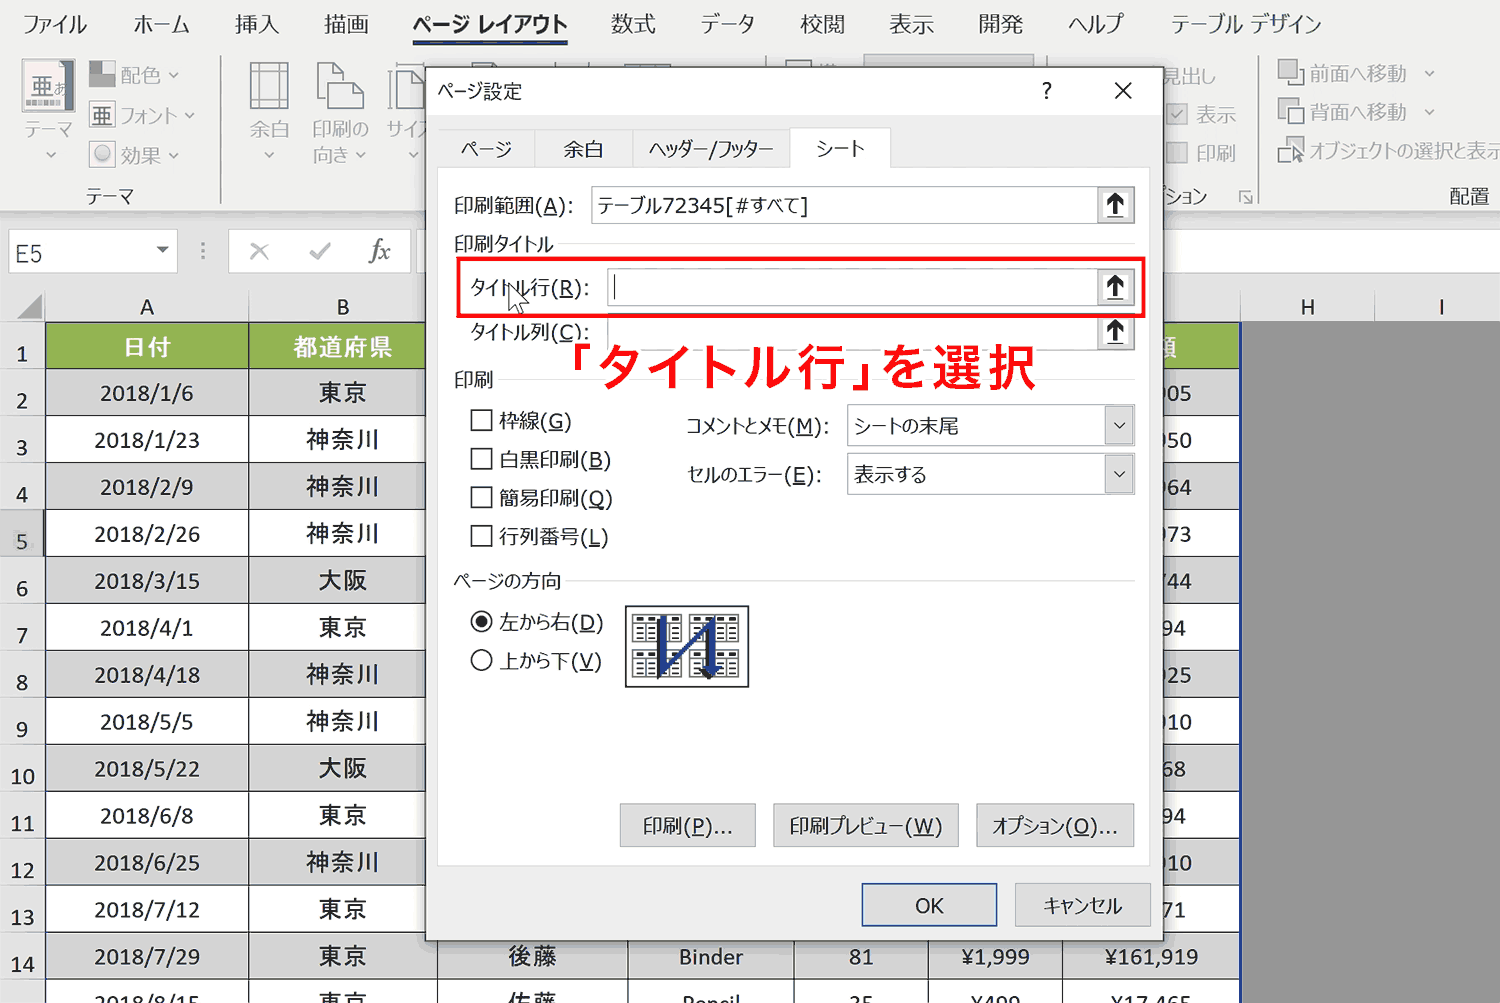
Task: Open the 挿入 ribbon tab
Action: coord(257,24)
